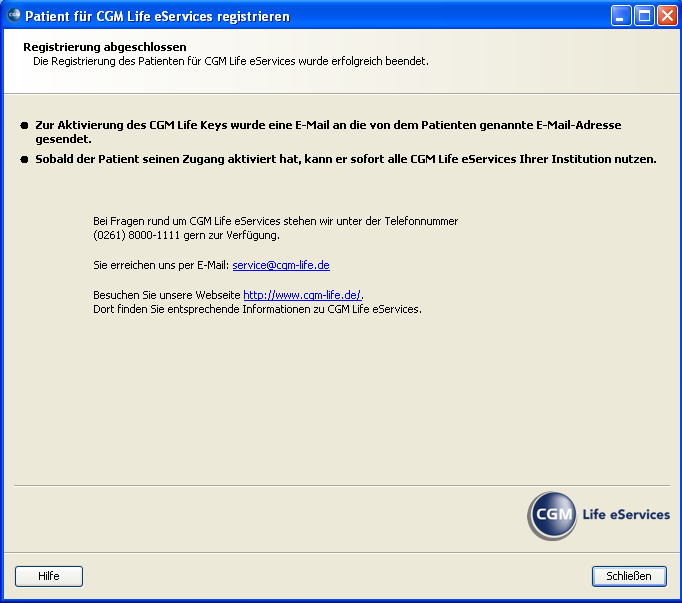
Task: Open help via the Hilfe button
Action: pyautogui.click(x=49, y=576)
